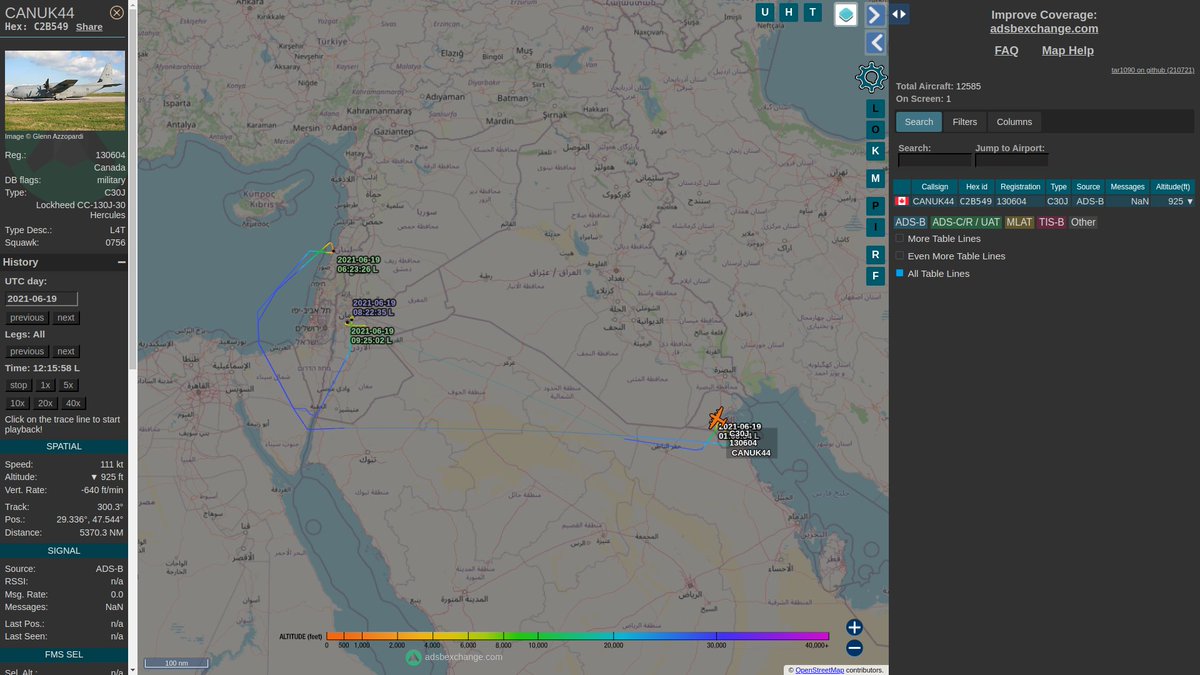Select the CANUK44 row in aircraft table

pos(1044,201)
